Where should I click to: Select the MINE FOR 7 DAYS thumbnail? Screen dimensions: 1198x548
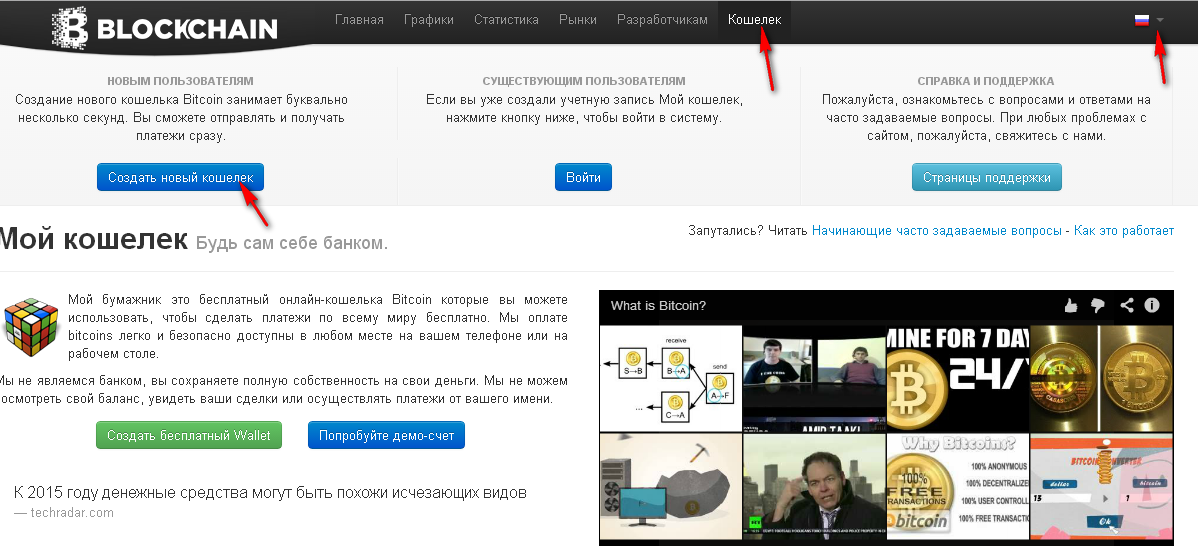coord(957,378)
